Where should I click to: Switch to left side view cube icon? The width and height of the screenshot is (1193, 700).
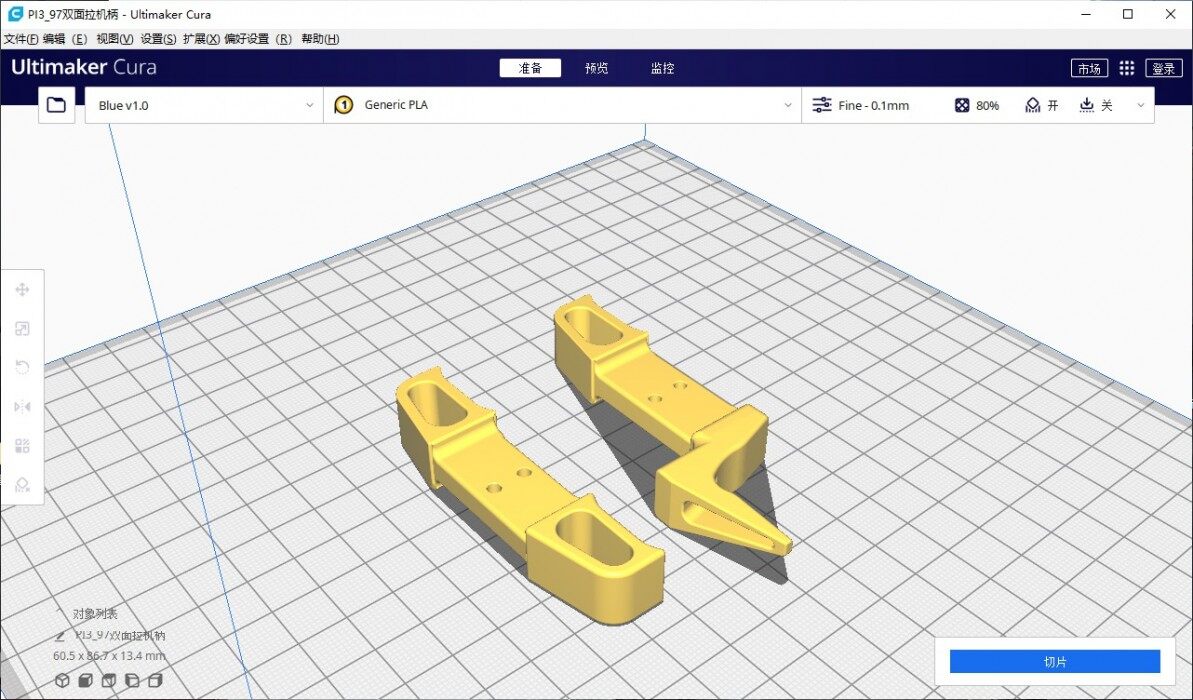pos(132,680)
